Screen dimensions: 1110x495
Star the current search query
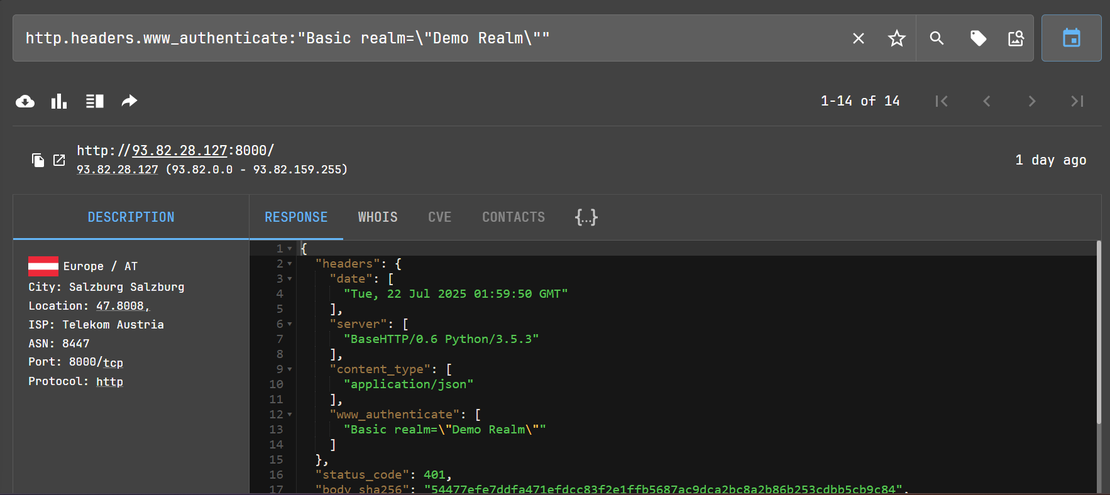[x=897, y=38]
